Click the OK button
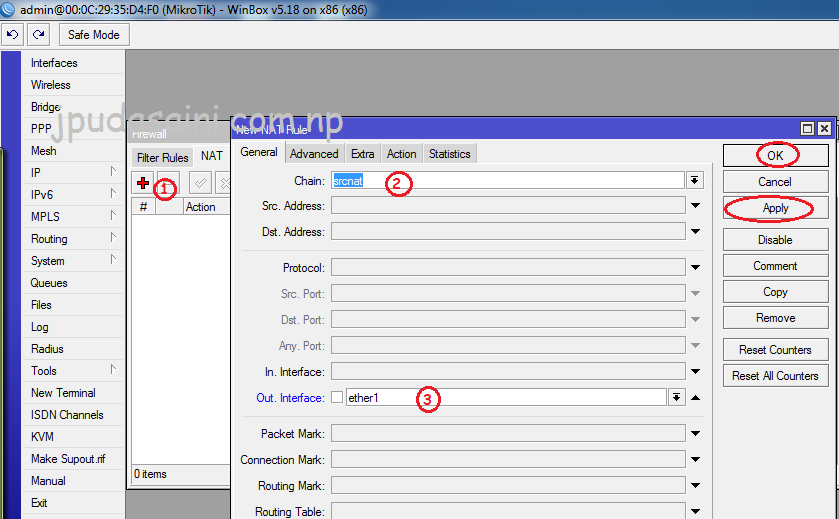 click(x=775, y=156)
